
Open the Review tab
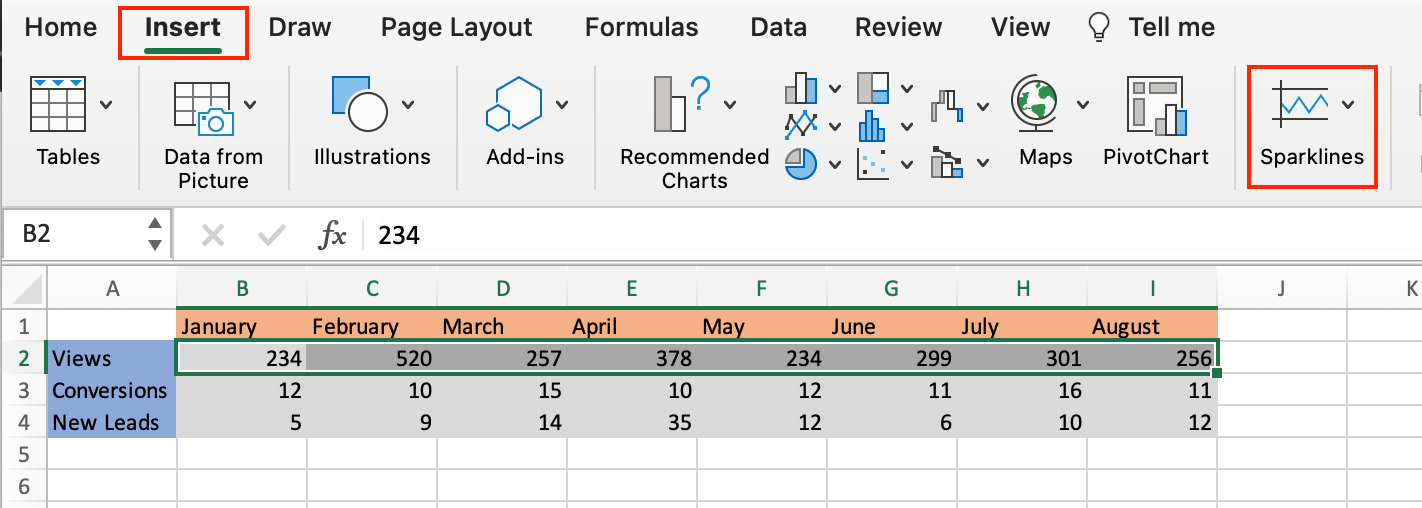pos(899,28)
